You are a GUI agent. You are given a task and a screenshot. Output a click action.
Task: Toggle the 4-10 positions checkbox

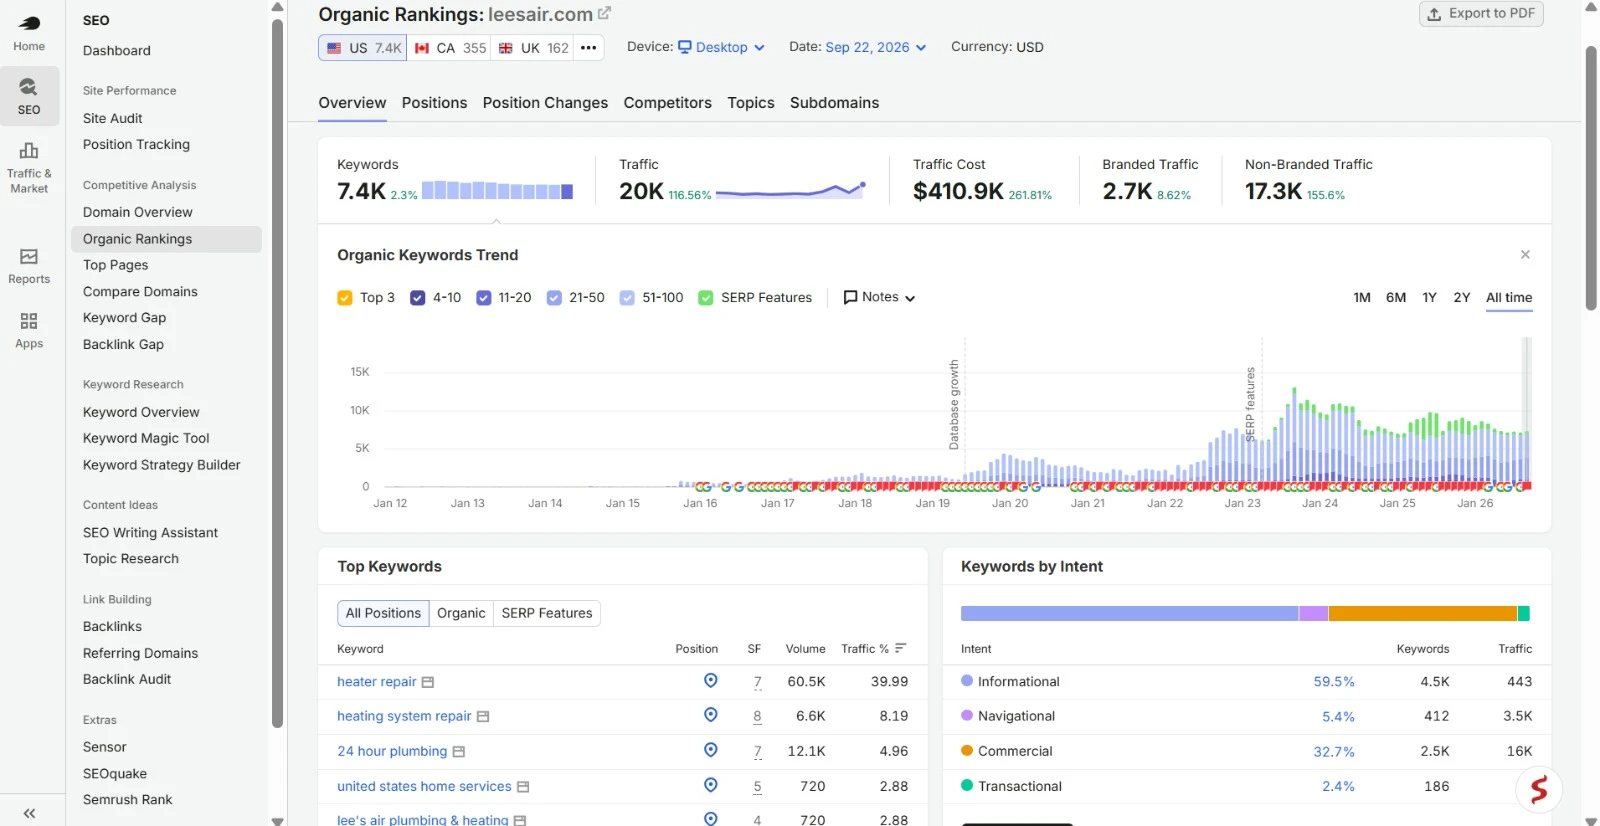pyautogui.click(x=418, y=298)
